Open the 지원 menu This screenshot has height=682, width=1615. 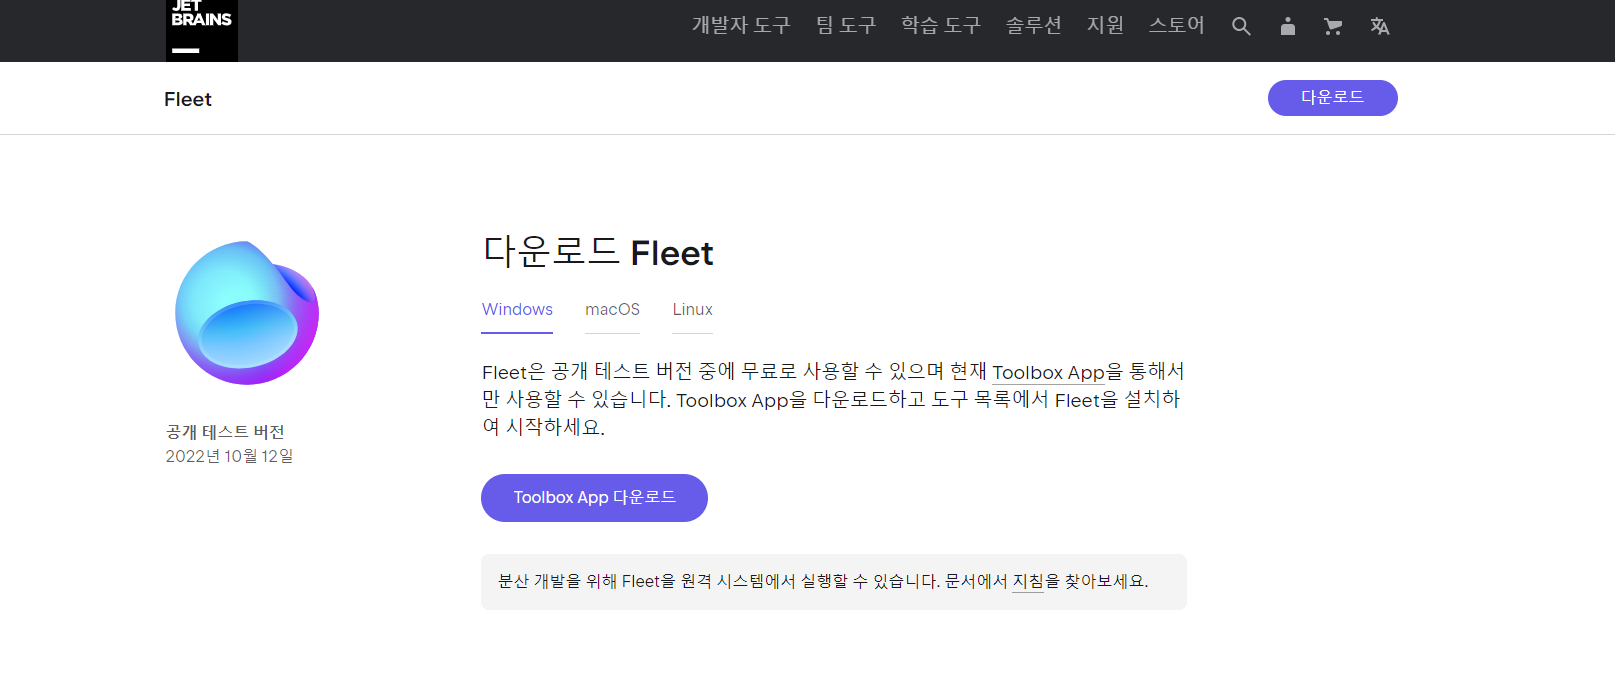1106,25
